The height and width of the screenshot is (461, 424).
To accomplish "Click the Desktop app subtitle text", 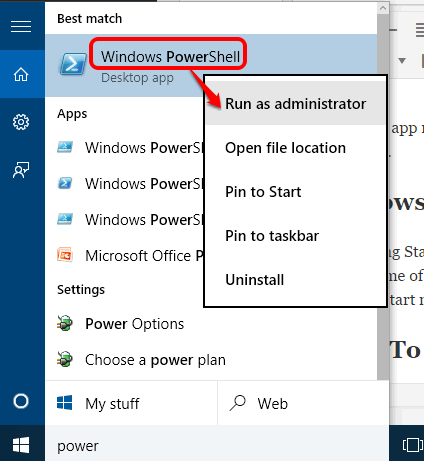I will click(137, 78).
